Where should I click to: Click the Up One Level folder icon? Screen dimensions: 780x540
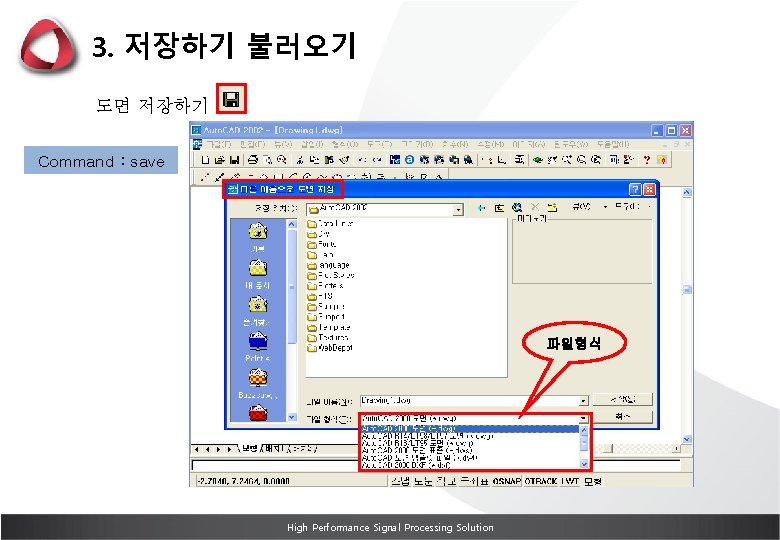point(499,207)
